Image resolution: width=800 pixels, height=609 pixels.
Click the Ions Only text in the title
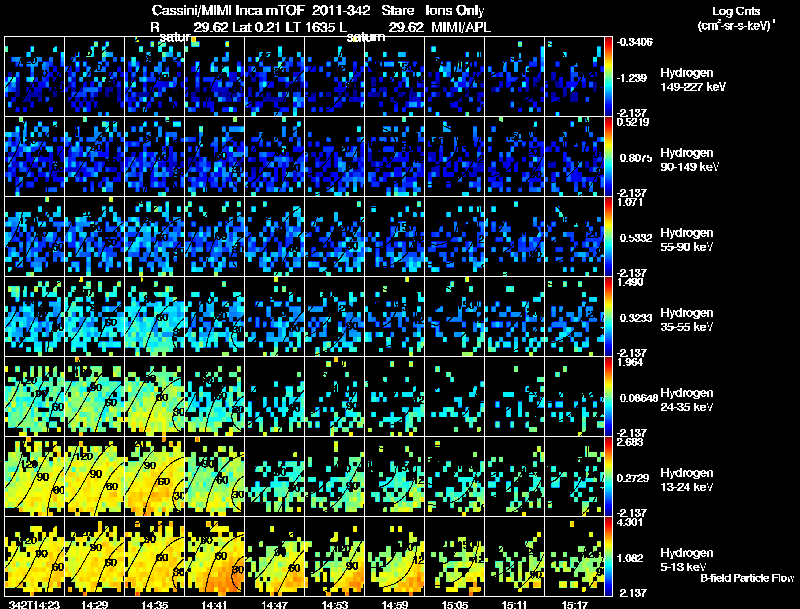pos(455,10)
